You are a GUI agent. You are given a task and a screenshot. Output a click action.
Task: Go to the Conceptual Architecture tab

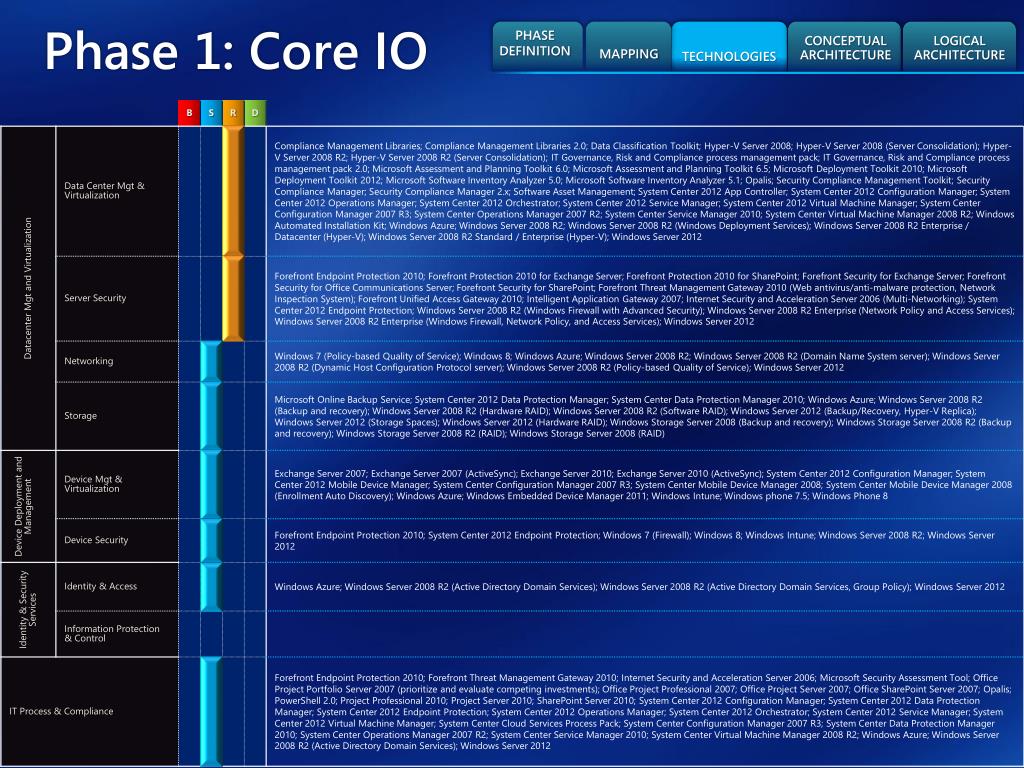pos(844,46)
